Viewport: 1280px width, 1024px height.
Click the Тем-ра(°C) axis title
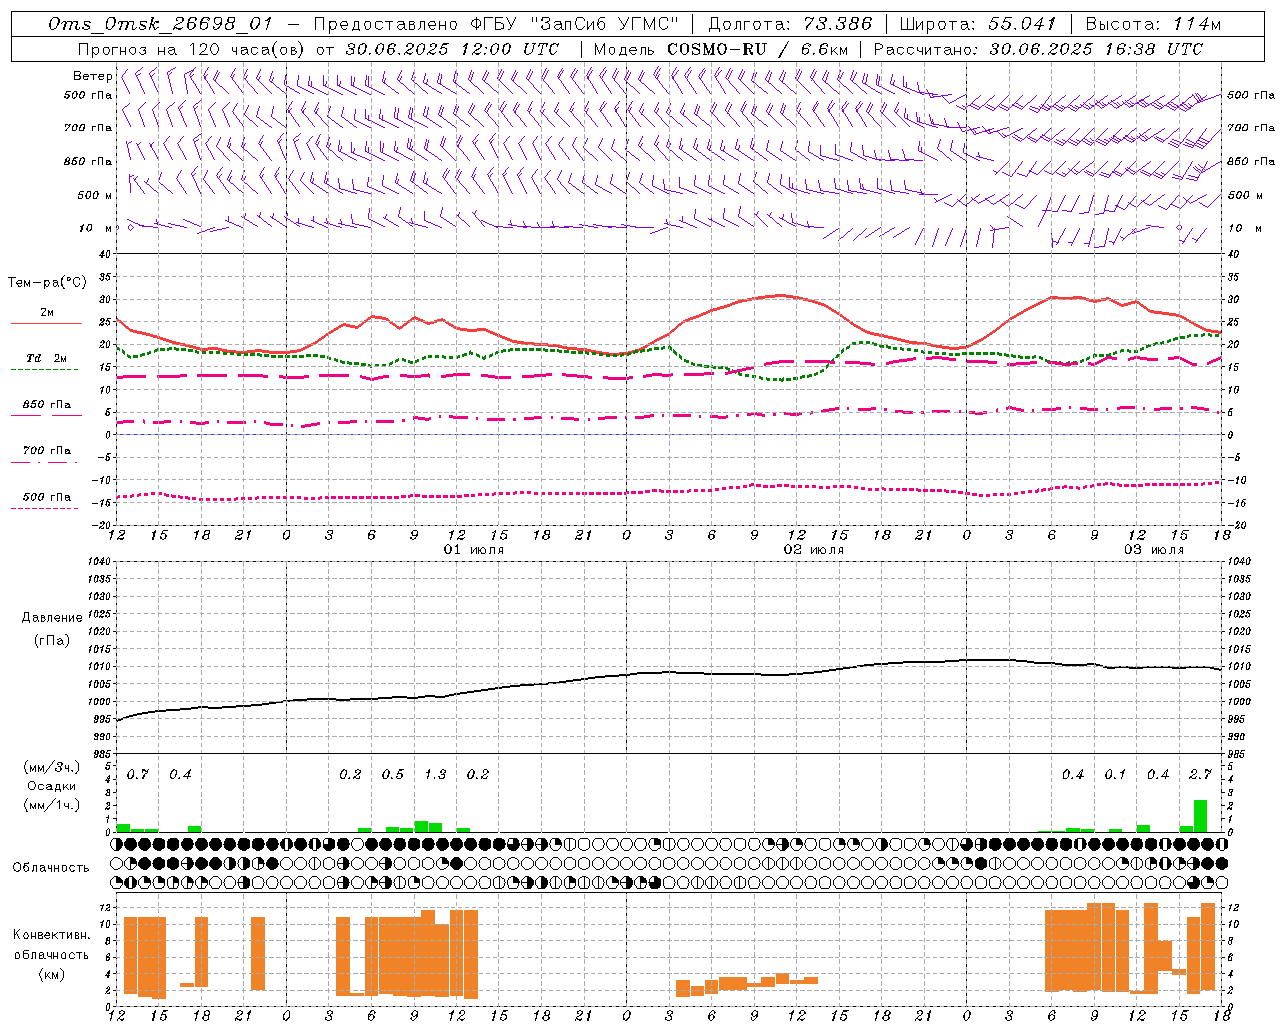pyautogui.click(x=47, y=283)
